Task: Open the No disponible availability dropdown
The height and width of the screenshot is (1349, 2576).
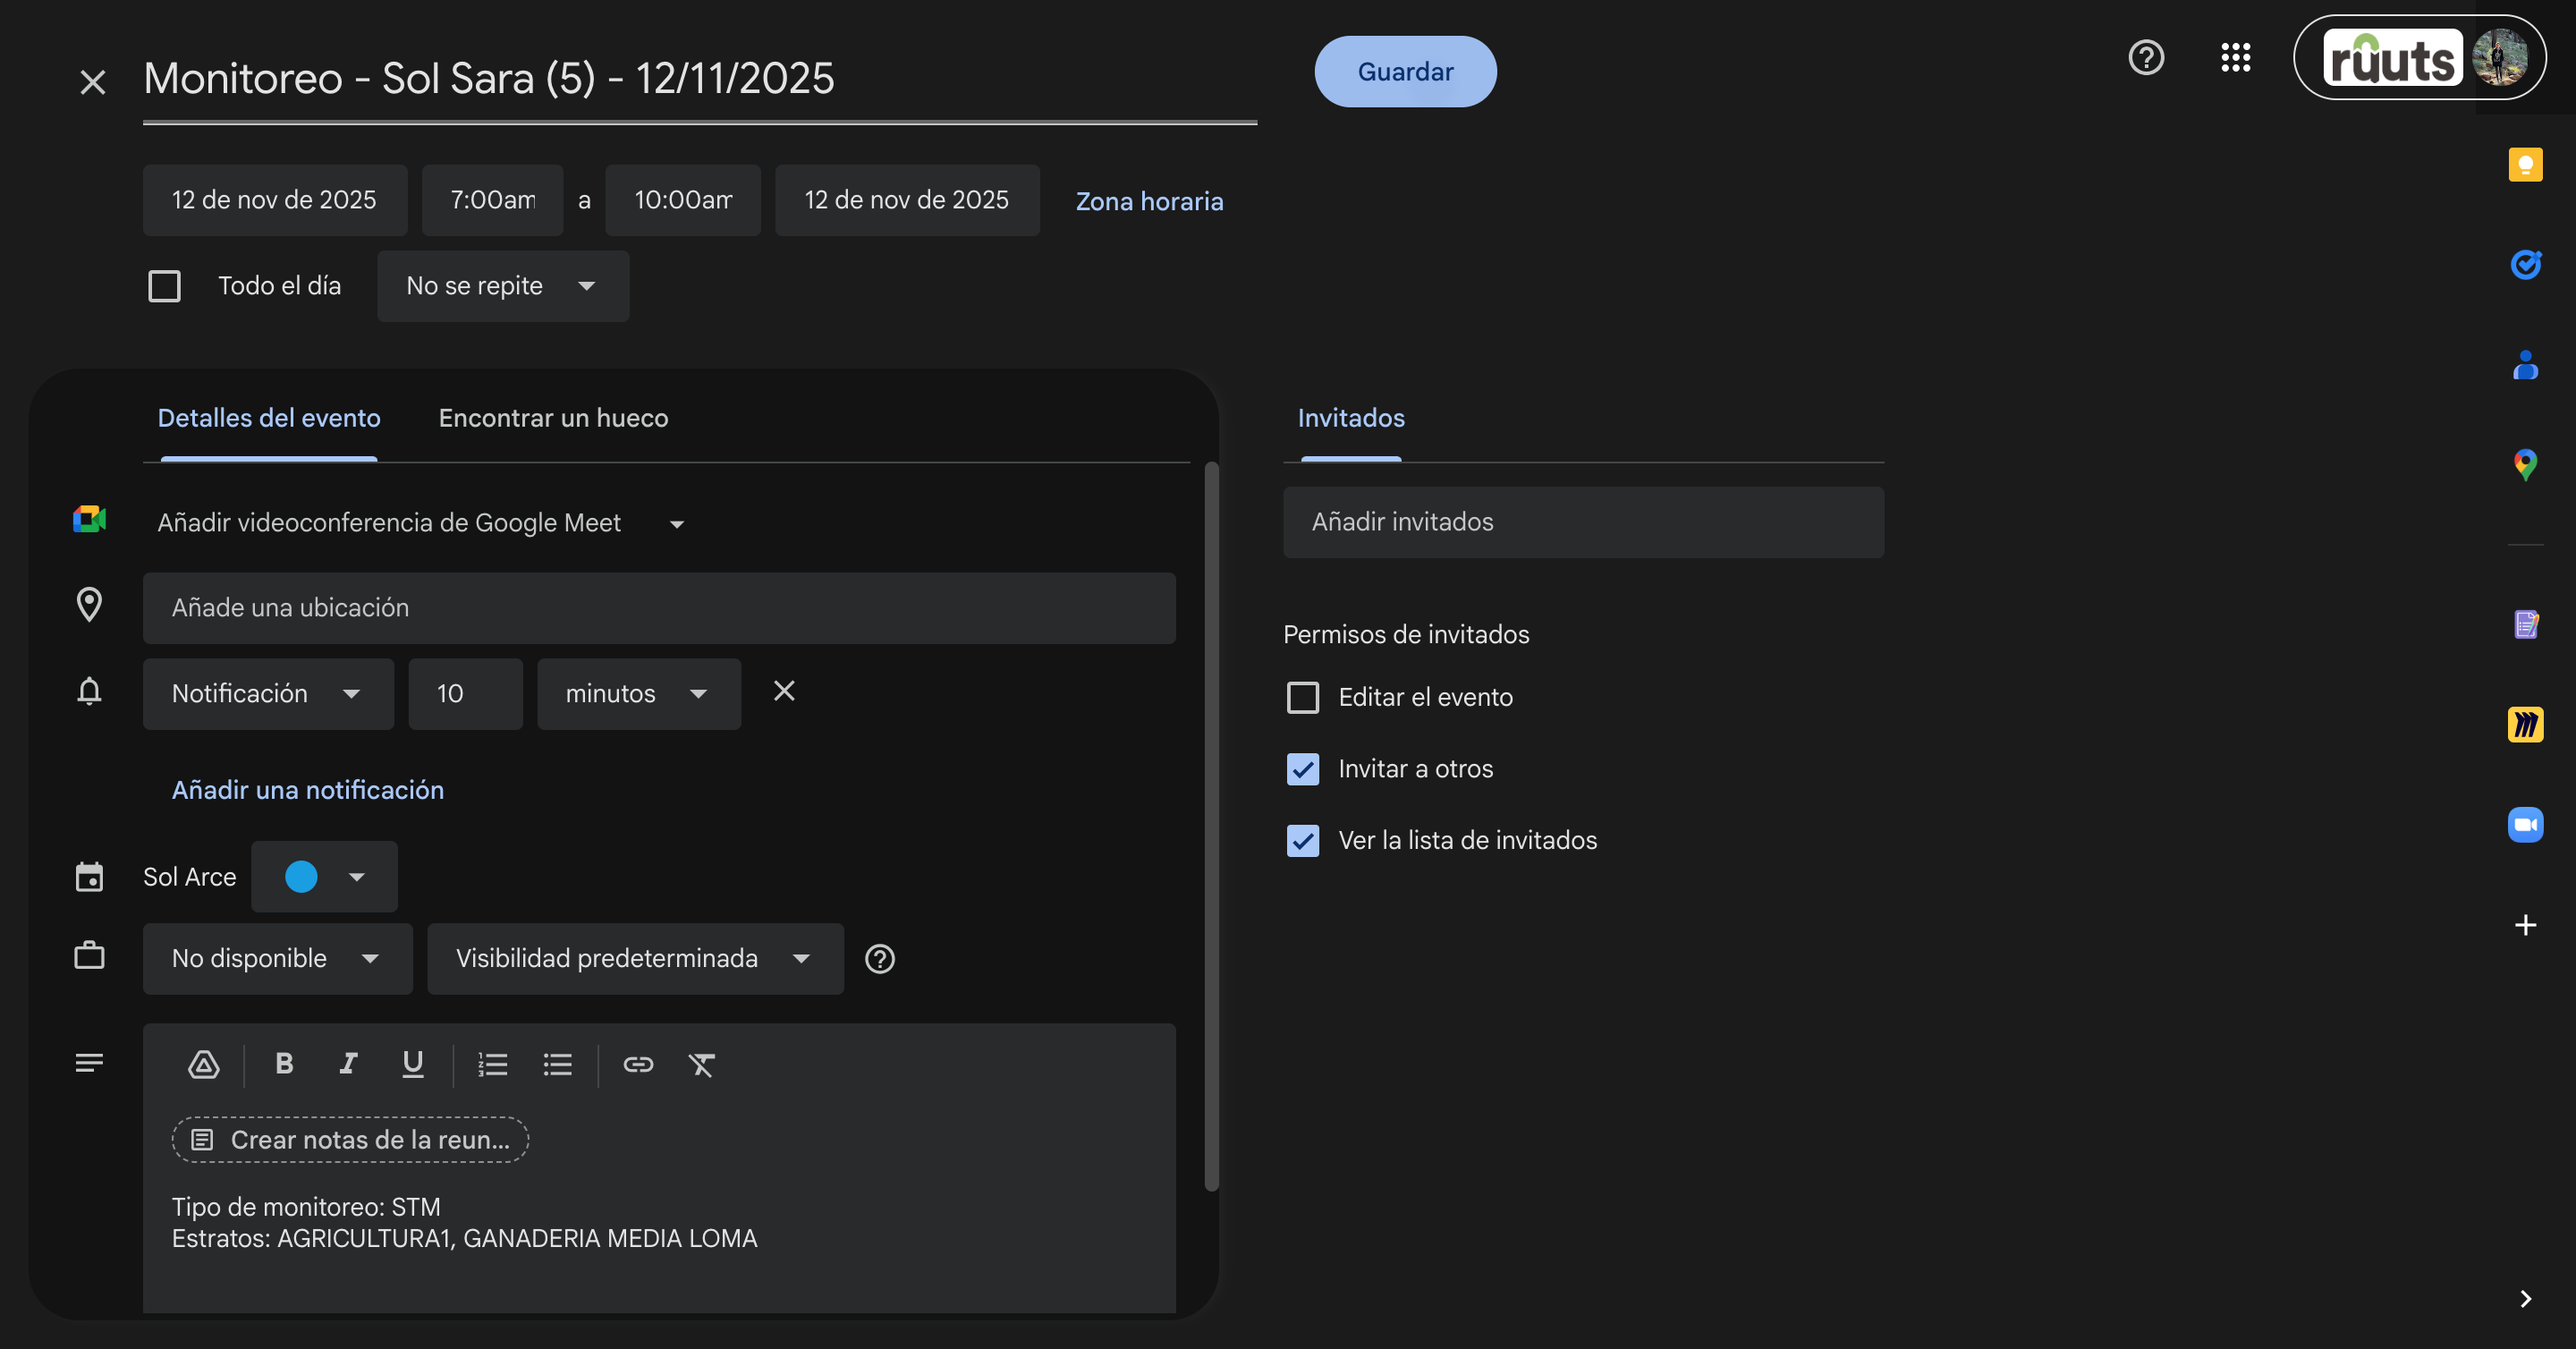Action: [x=277, y=958]
